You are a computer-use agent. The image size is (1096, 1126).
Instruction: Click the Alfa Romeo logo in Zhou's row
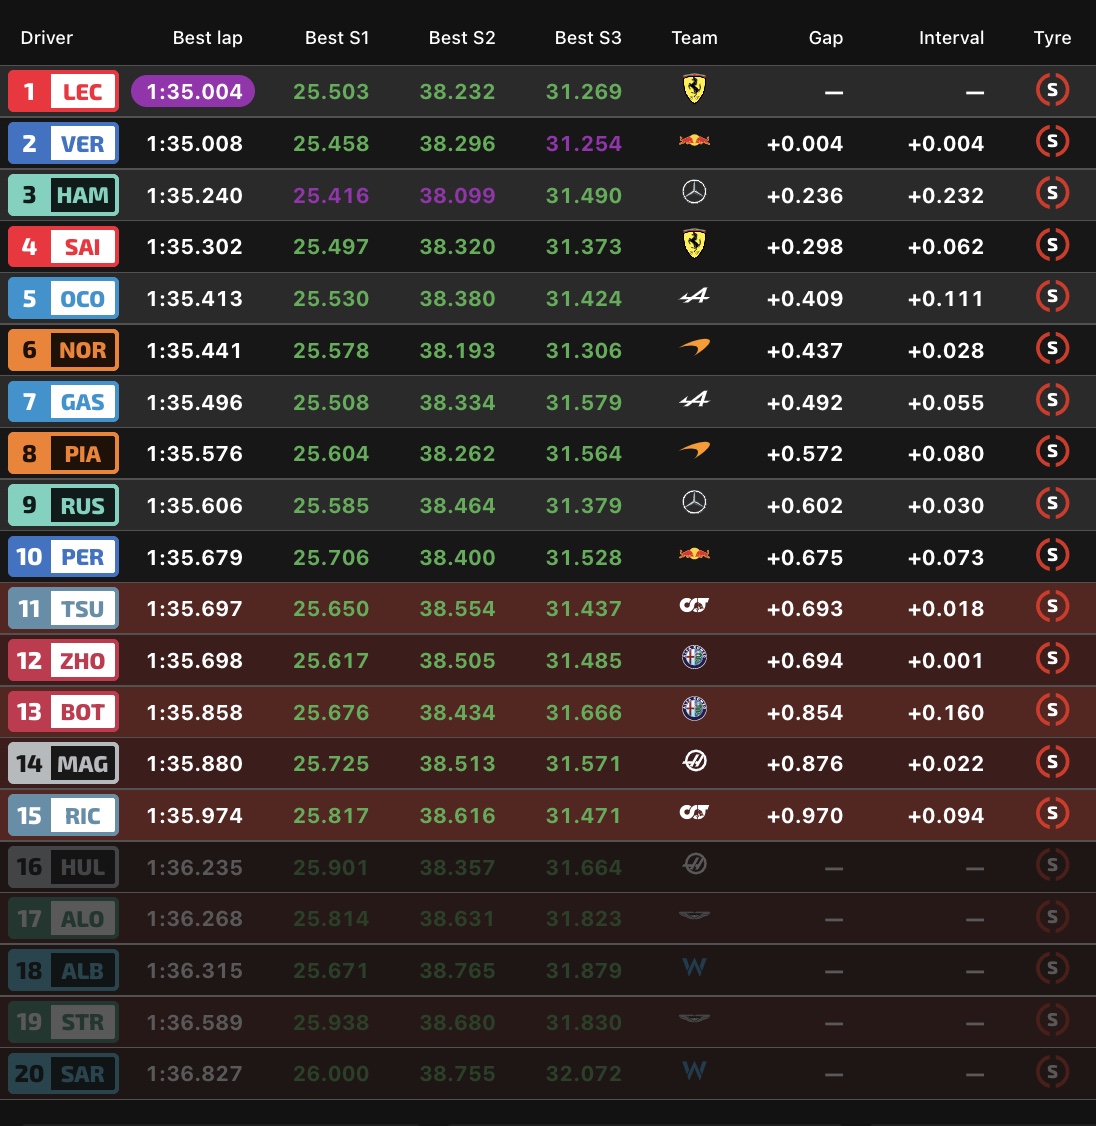pos(694,658)
